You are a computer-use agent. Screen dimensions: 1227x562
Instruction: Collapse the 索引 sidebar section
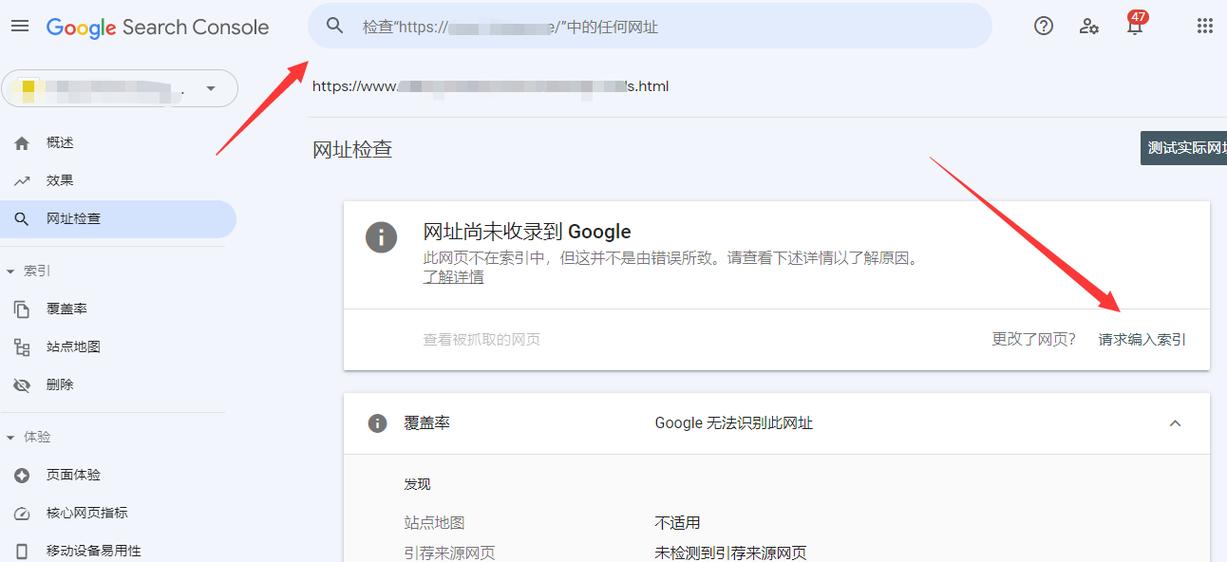pyautogui.click(x=28, y=271)
